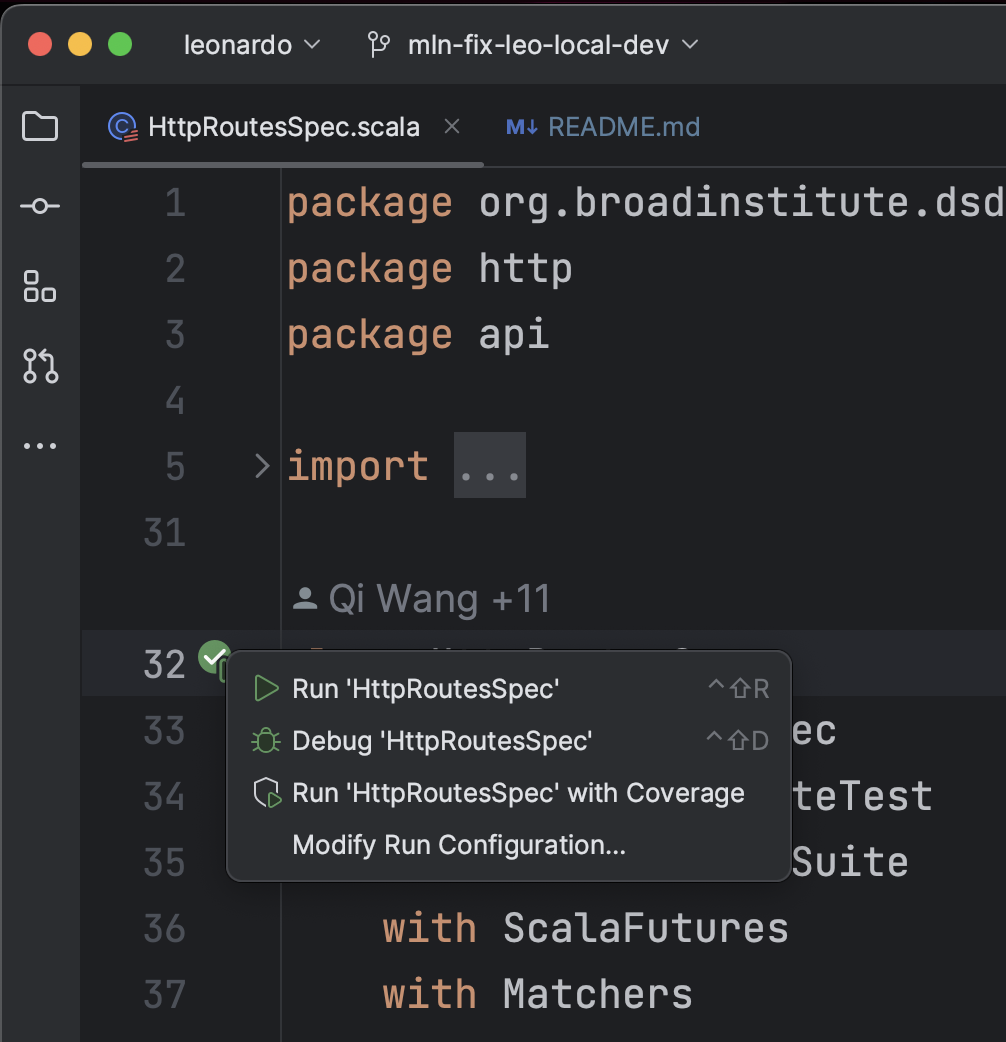Click the Scala class icon on HttpRoutesSpec tab
Viewport: 1006px width, 1042px height.
pyautogui.click(x=122, y=127)
